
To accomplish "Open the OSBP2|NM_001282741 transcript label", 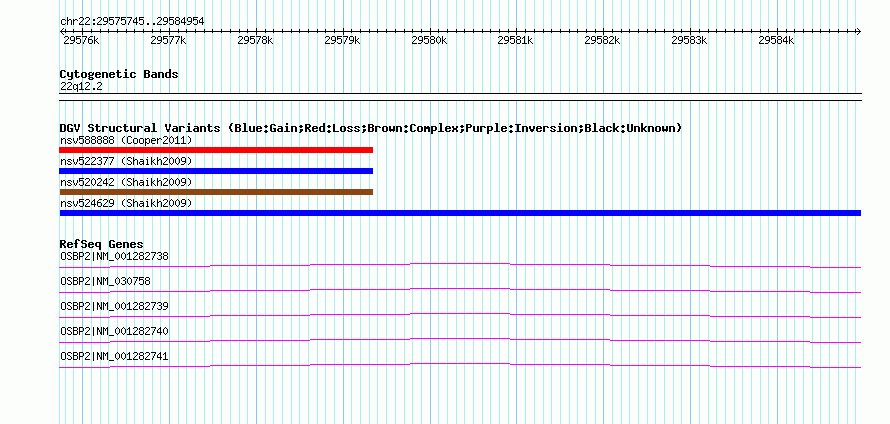I will tap(114, 356).
